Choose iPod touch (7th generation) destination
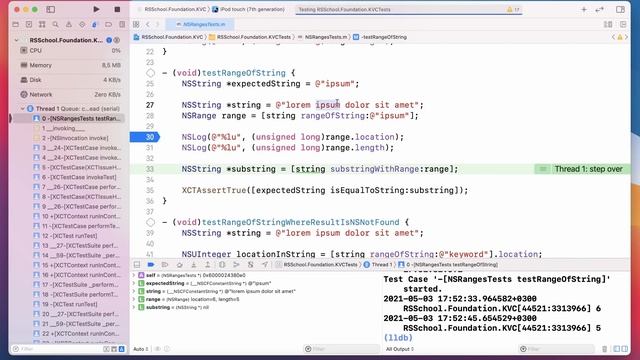 tap(249, 9)
